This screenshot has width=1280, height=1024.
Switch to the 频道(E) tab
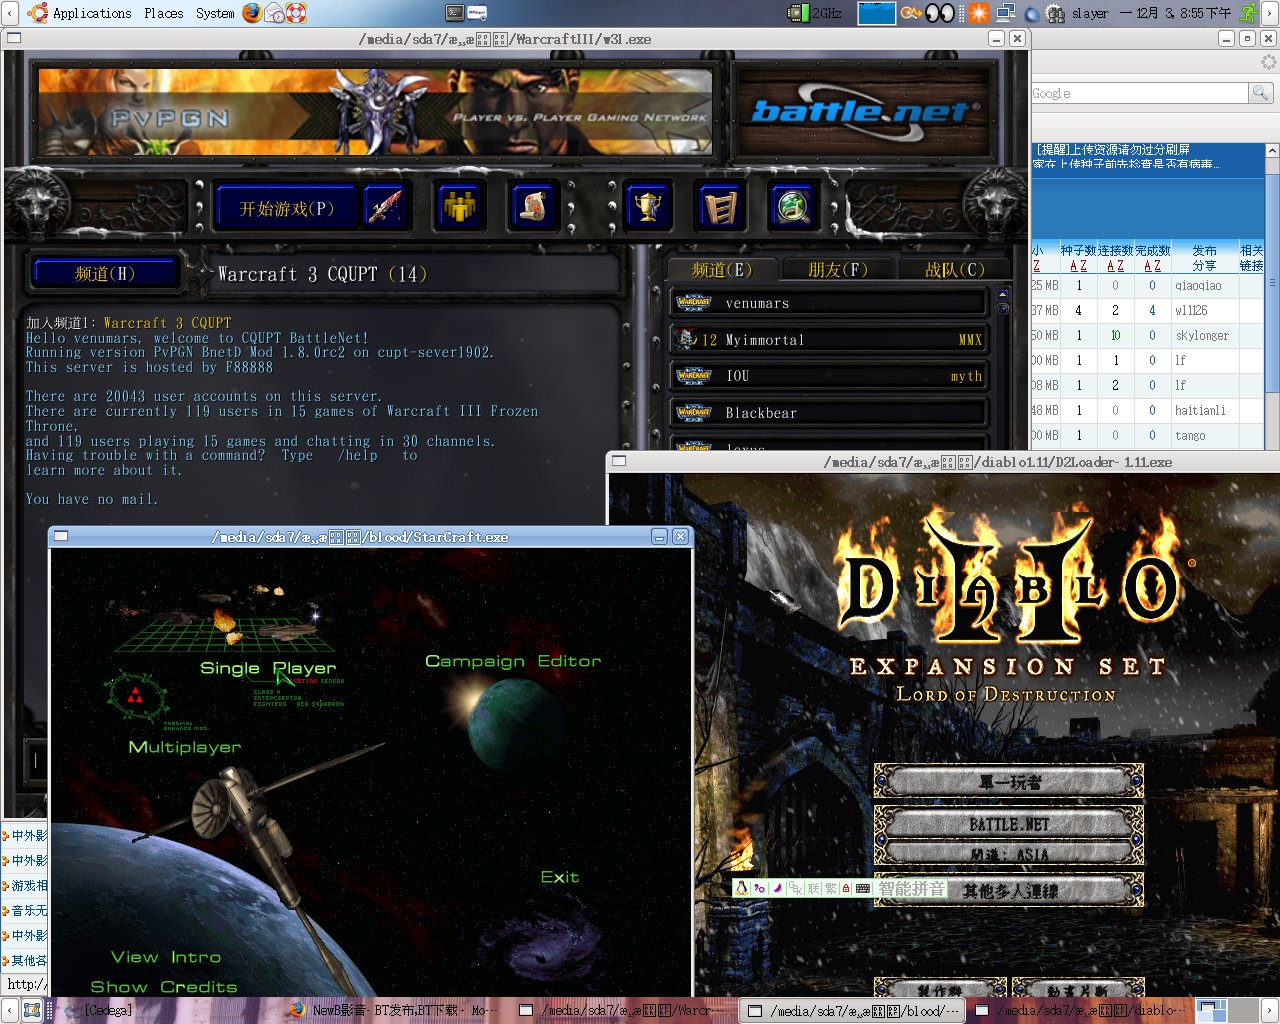(722, 269)
